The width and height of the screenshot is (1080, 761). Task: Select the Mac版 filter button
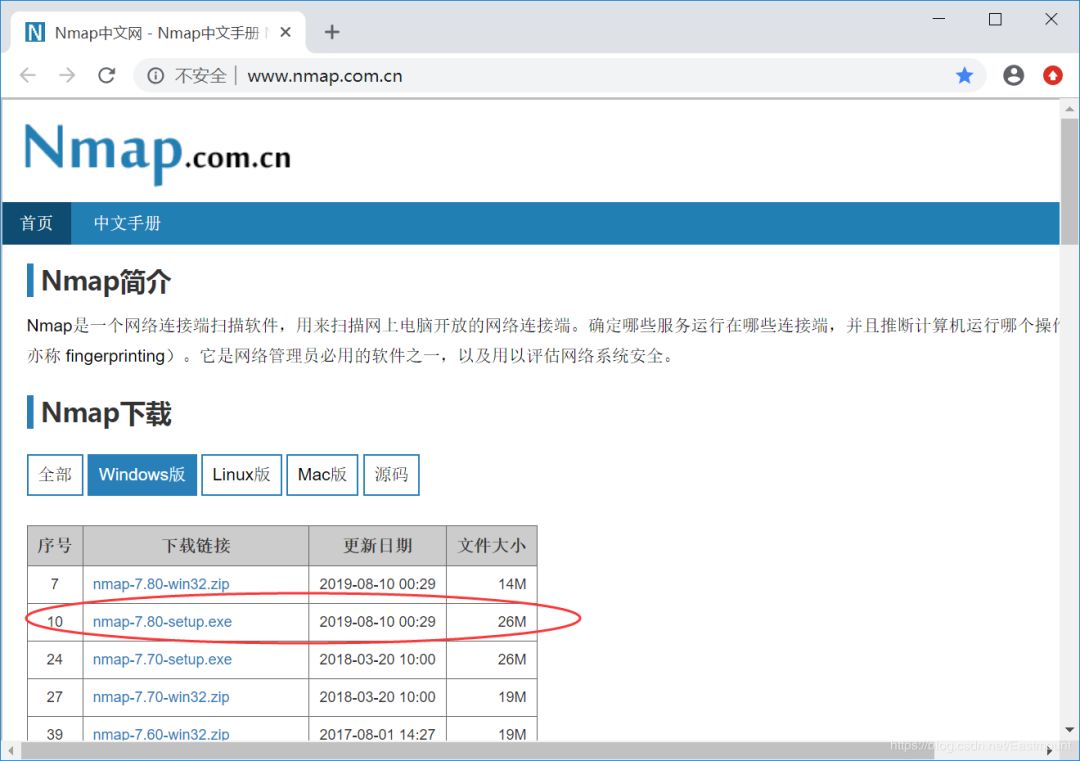[322, 474]
